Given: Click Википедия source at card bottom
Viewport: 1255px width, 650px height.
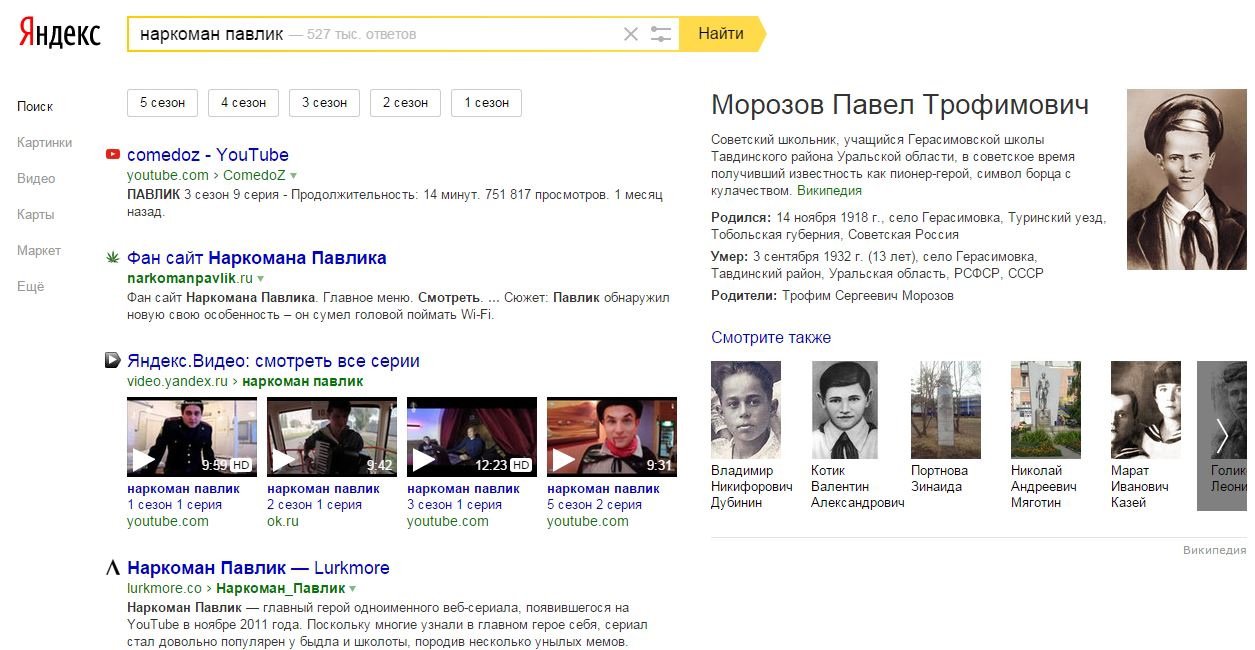Looking at the screenshot, I should point(1214,550).
